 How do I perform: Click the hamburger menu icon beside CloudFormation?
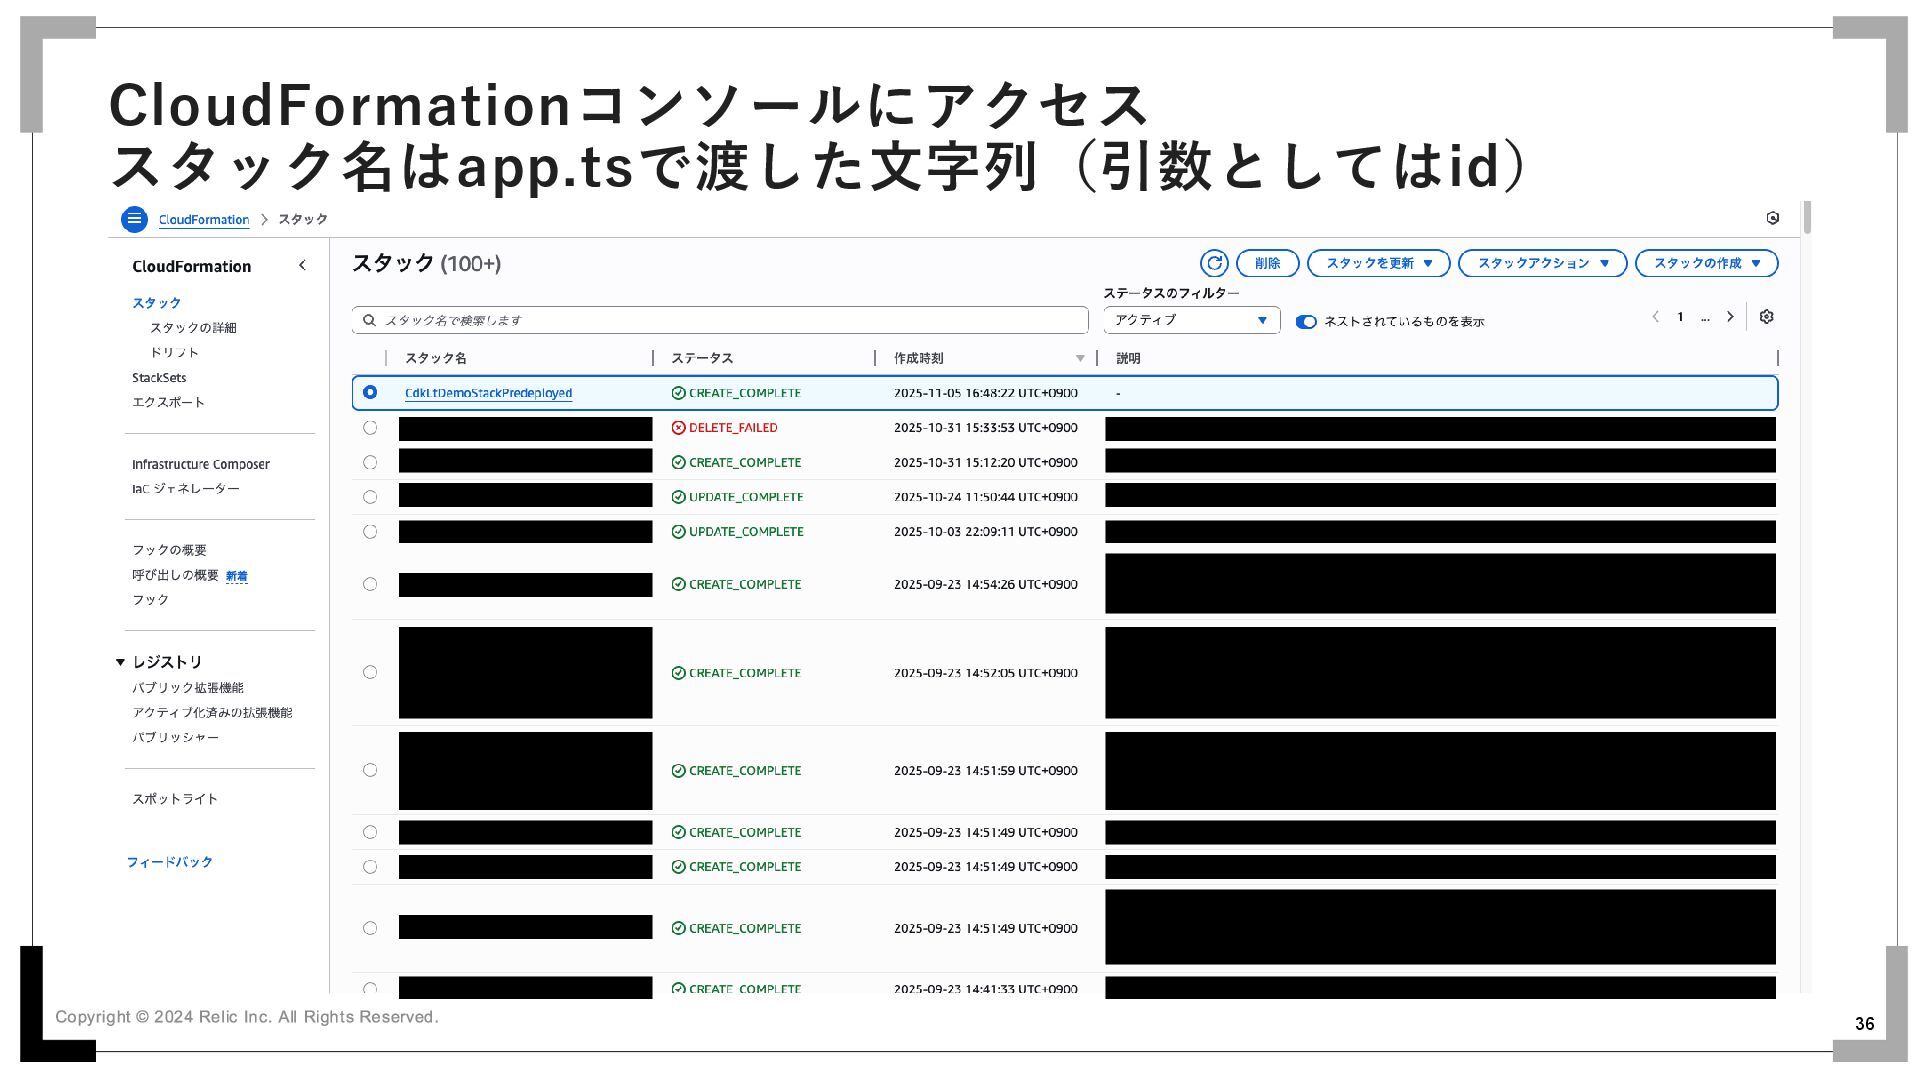pyautogui.click(x=134, y=219)
